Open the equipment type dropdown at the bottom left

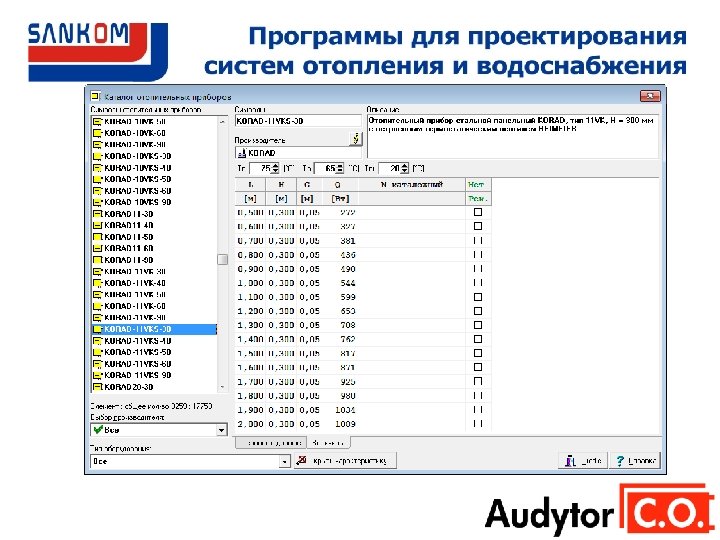coord(285,461)
